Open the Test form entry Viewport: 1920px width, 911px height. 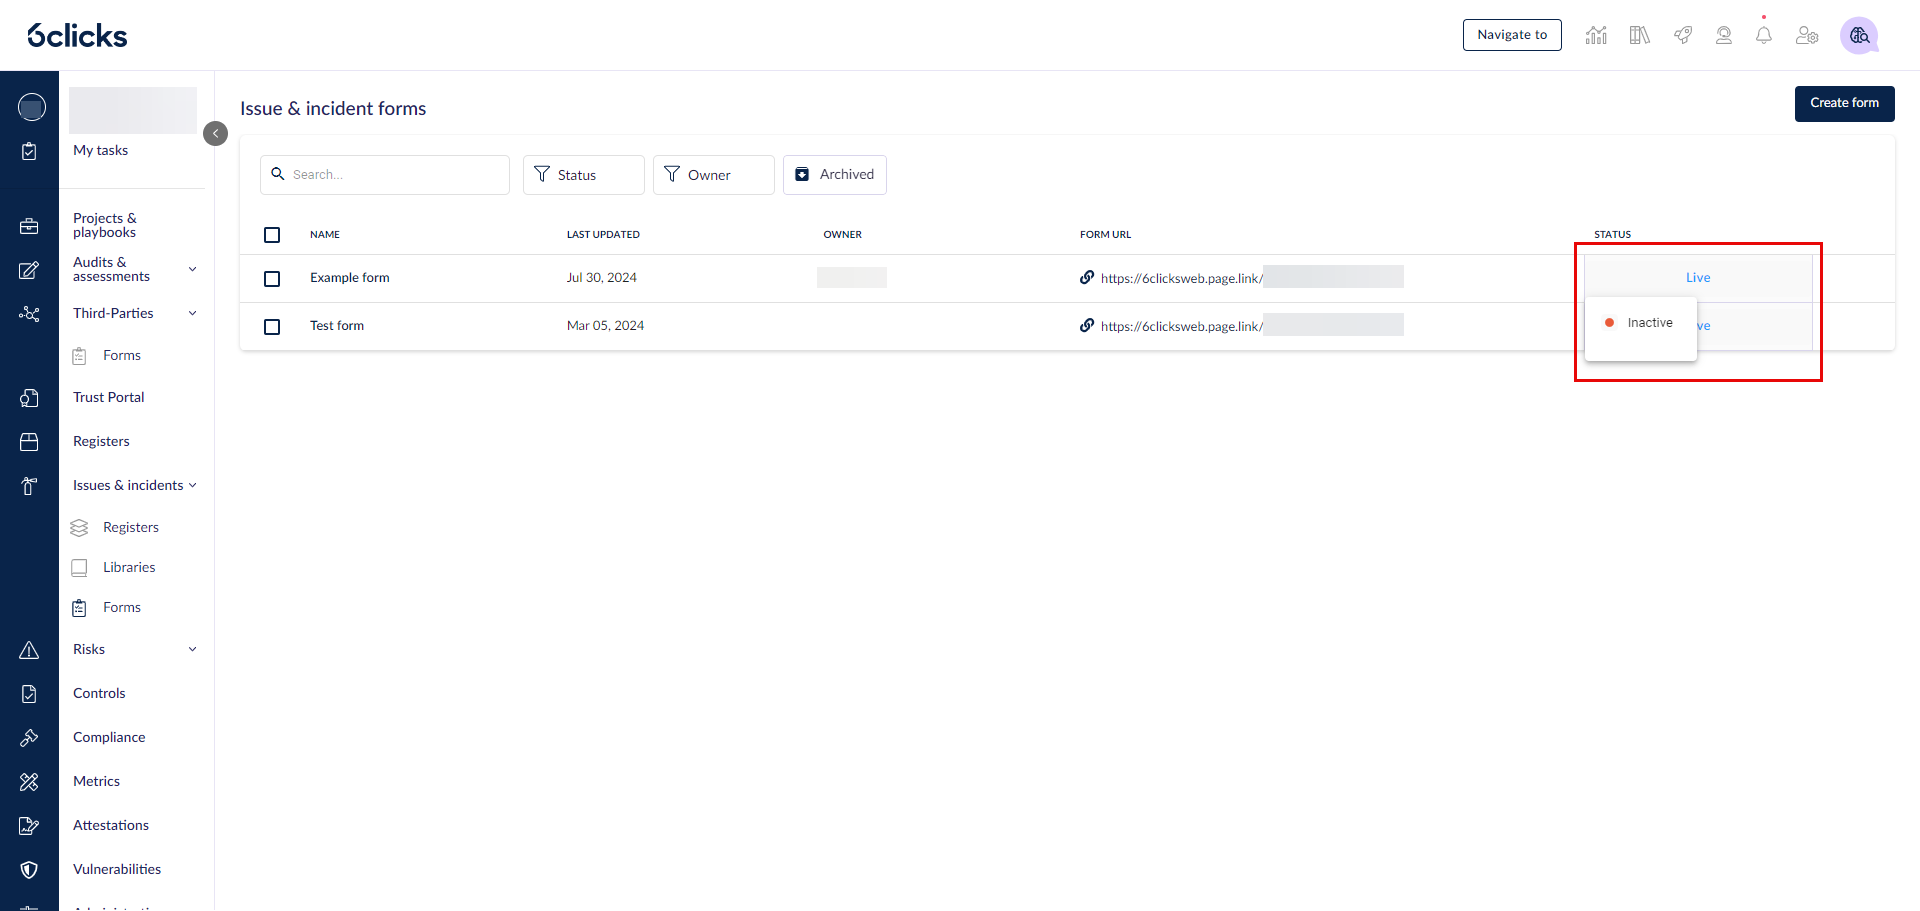pyautogui.click(x=337, y=326)
